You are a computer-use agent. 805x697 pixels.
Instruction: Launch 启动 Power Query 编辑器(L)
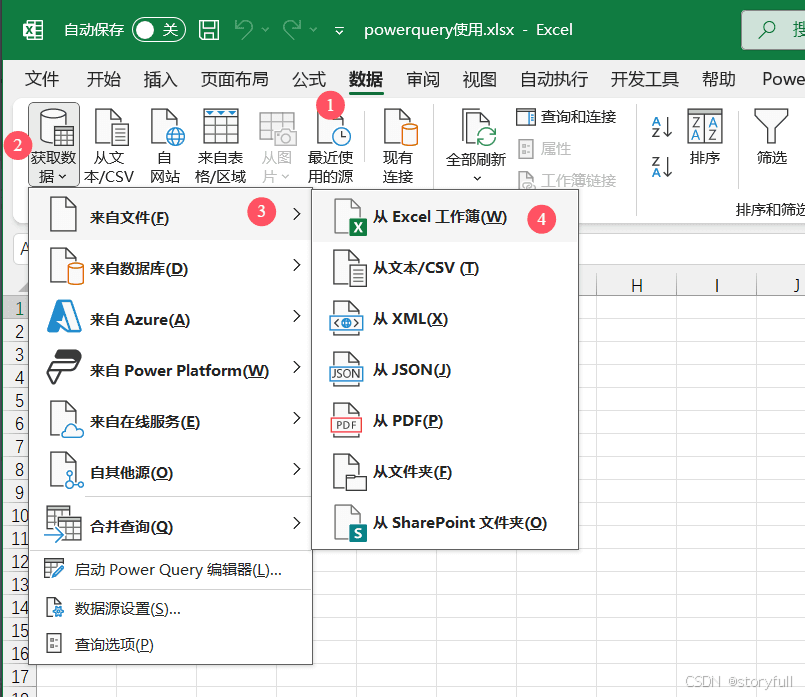(170, 570)
